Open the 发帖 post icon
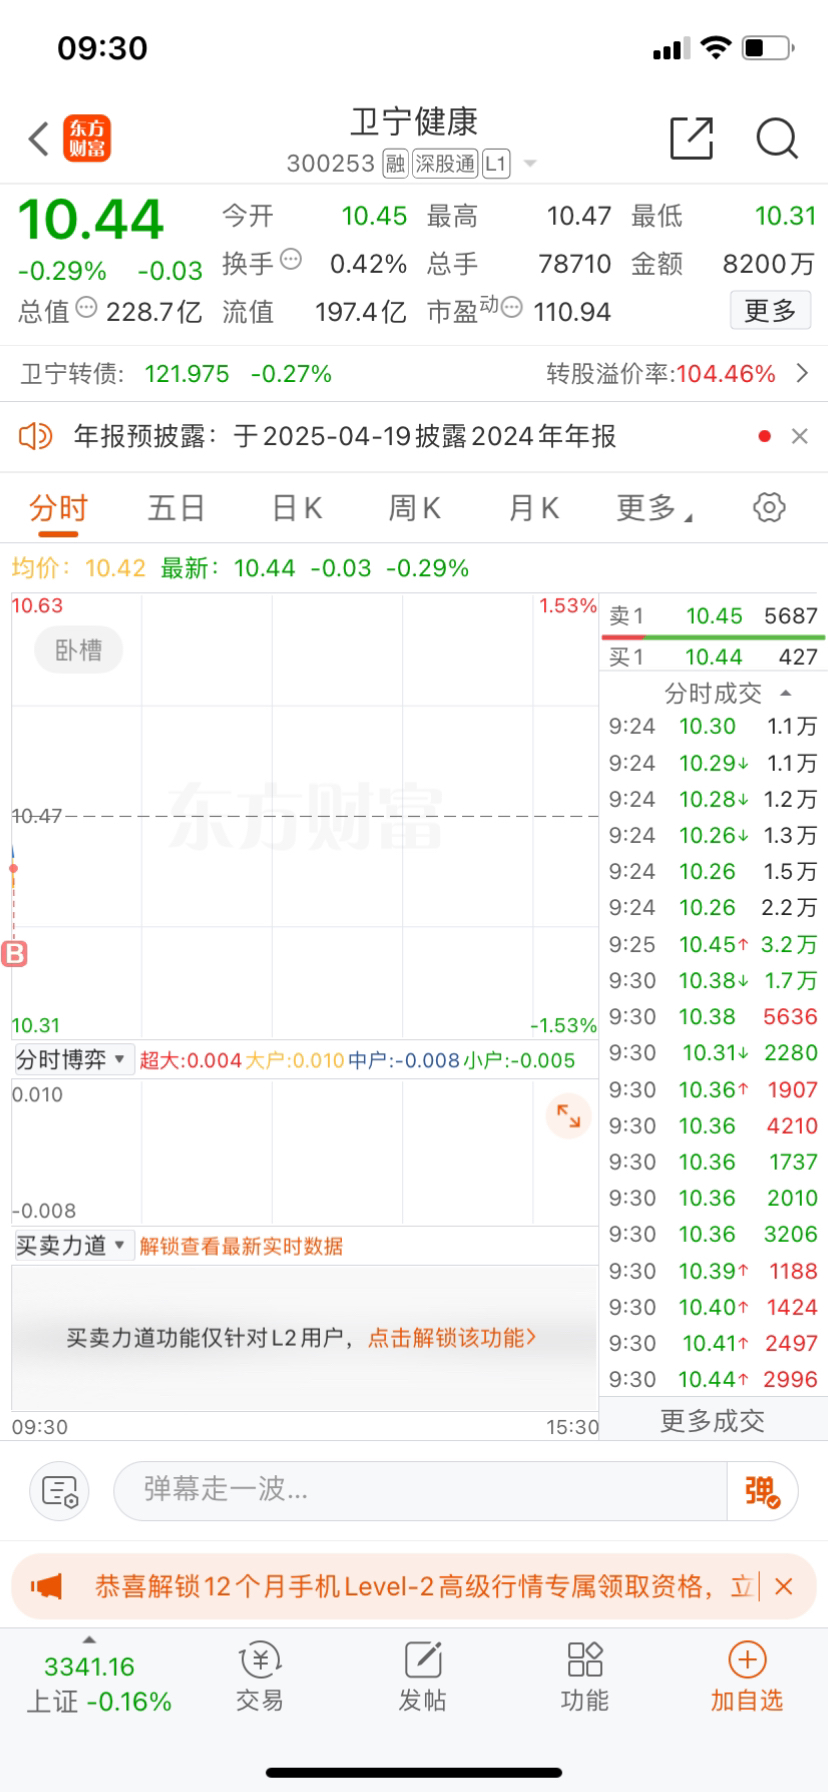The height and width of the screenshot is (1792, 828). click(422, 1677)
